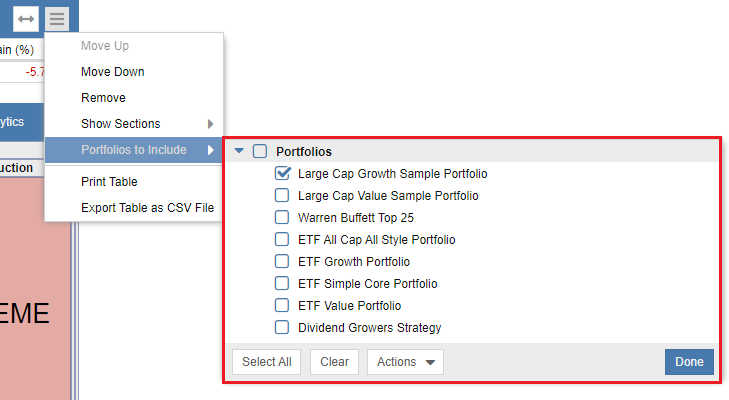This screenshot has width=729, height=400.
Task: Toggle the parent Portfolios checkbox
Action: point(260,151)
